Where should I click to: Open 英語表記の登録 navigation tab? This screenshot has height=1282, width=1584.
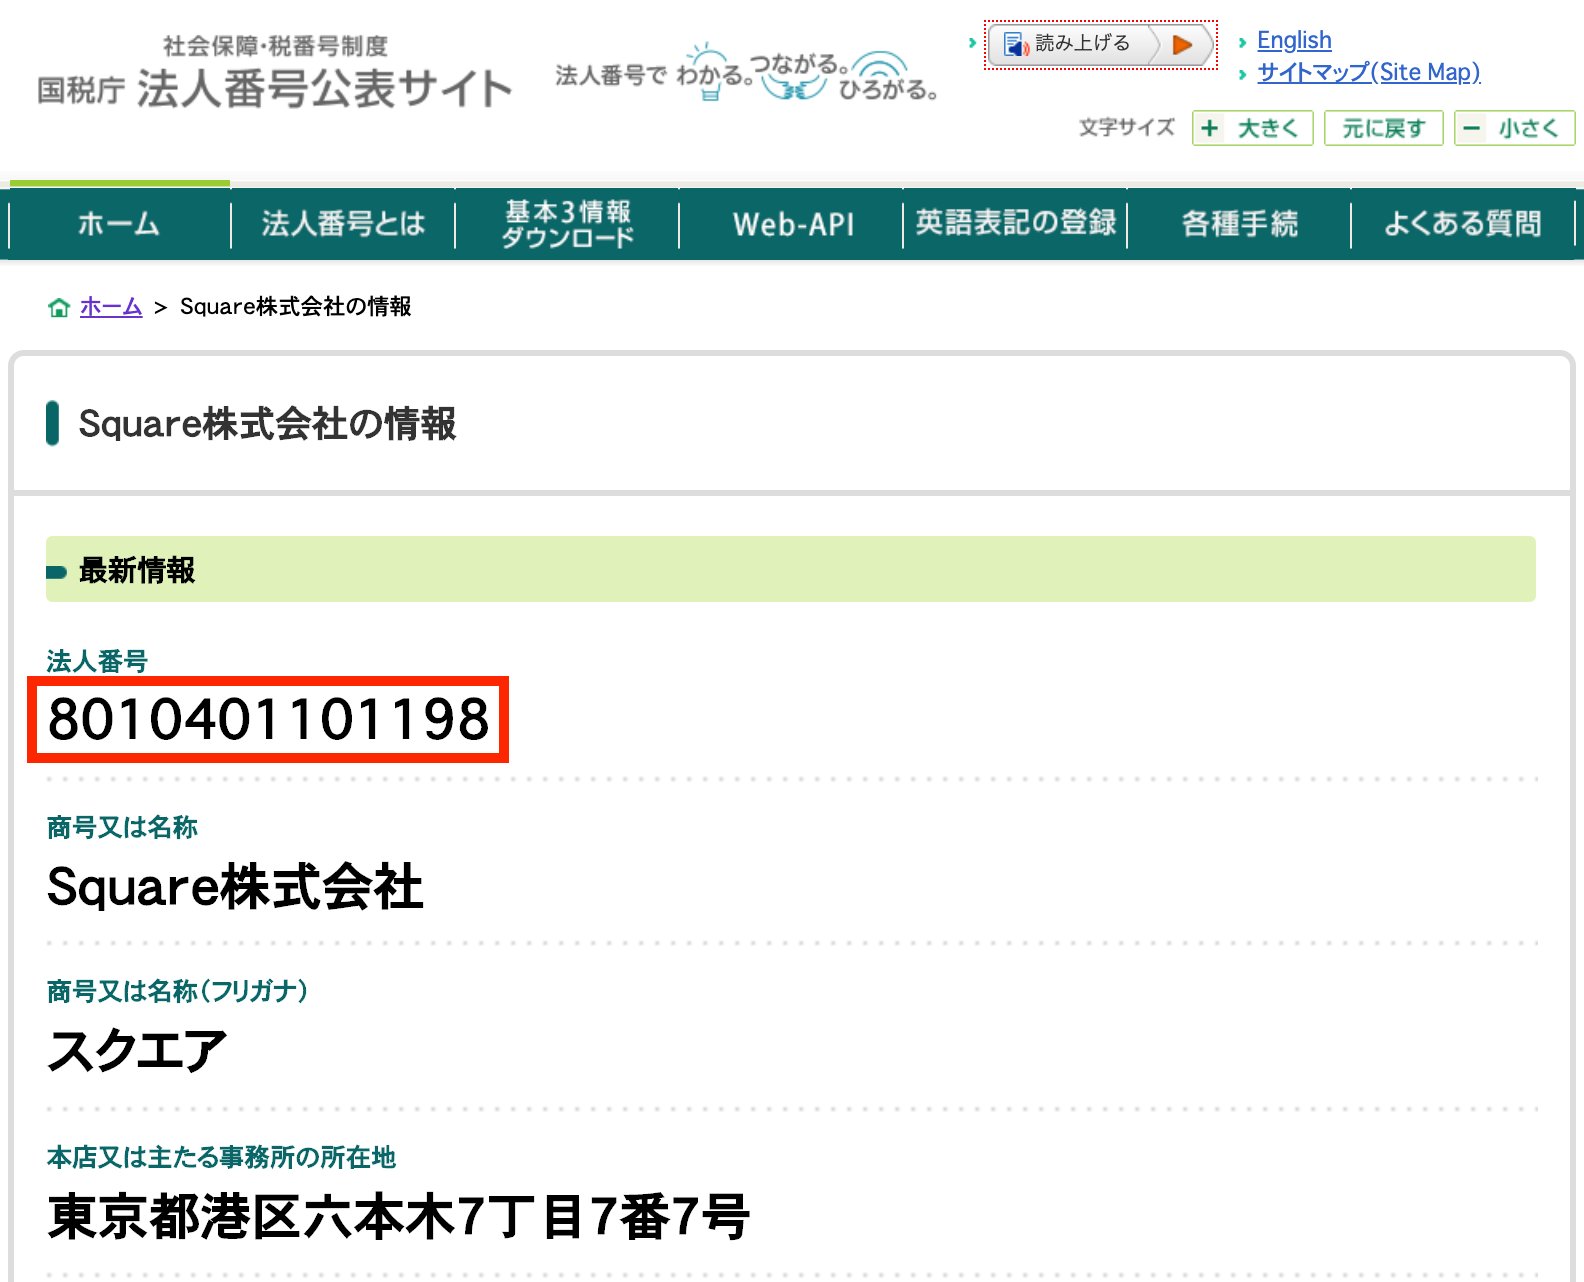click(1016, 224)
